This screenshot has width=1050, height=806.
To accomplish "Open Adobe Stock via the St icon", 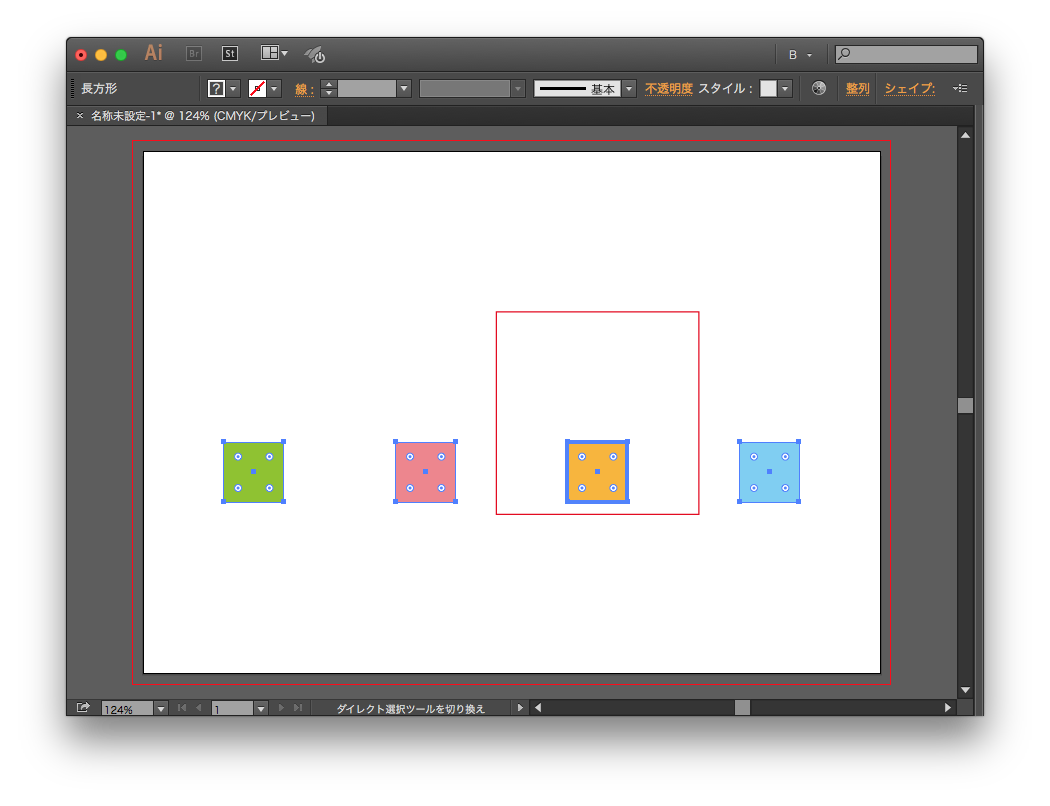I will (x=230, y=54).
